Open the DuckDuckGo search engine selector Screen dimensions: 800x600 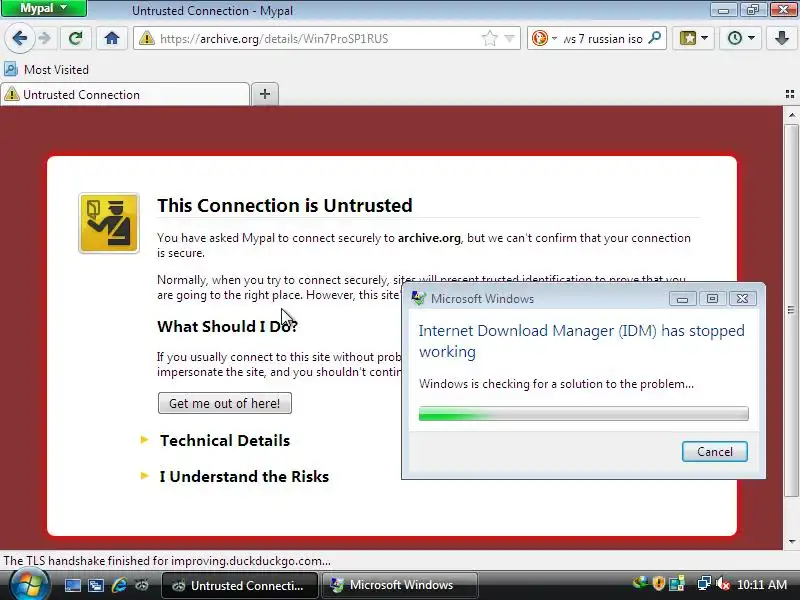pos(544,38)
